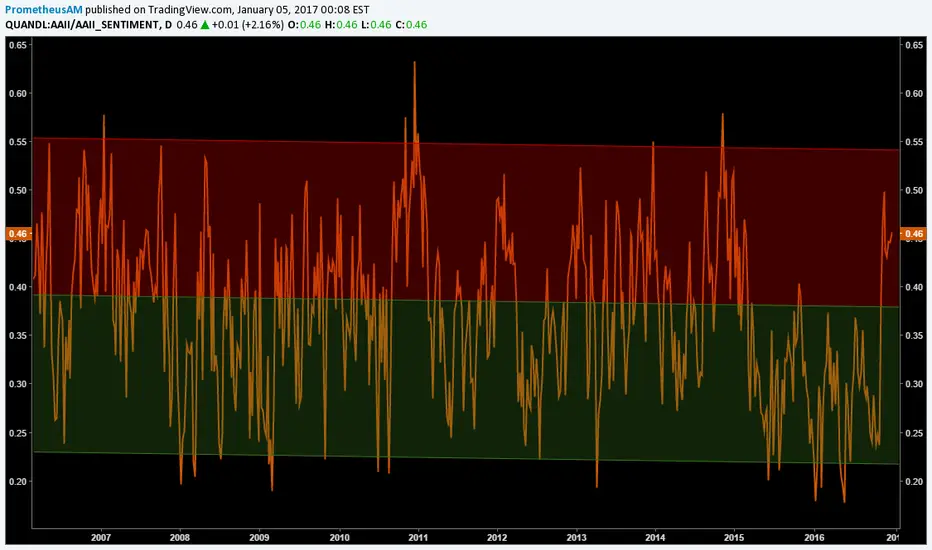Screen dimensions: 932x550
Task: Click the 0.20 label on the left price scale
Action: (17, 482)
